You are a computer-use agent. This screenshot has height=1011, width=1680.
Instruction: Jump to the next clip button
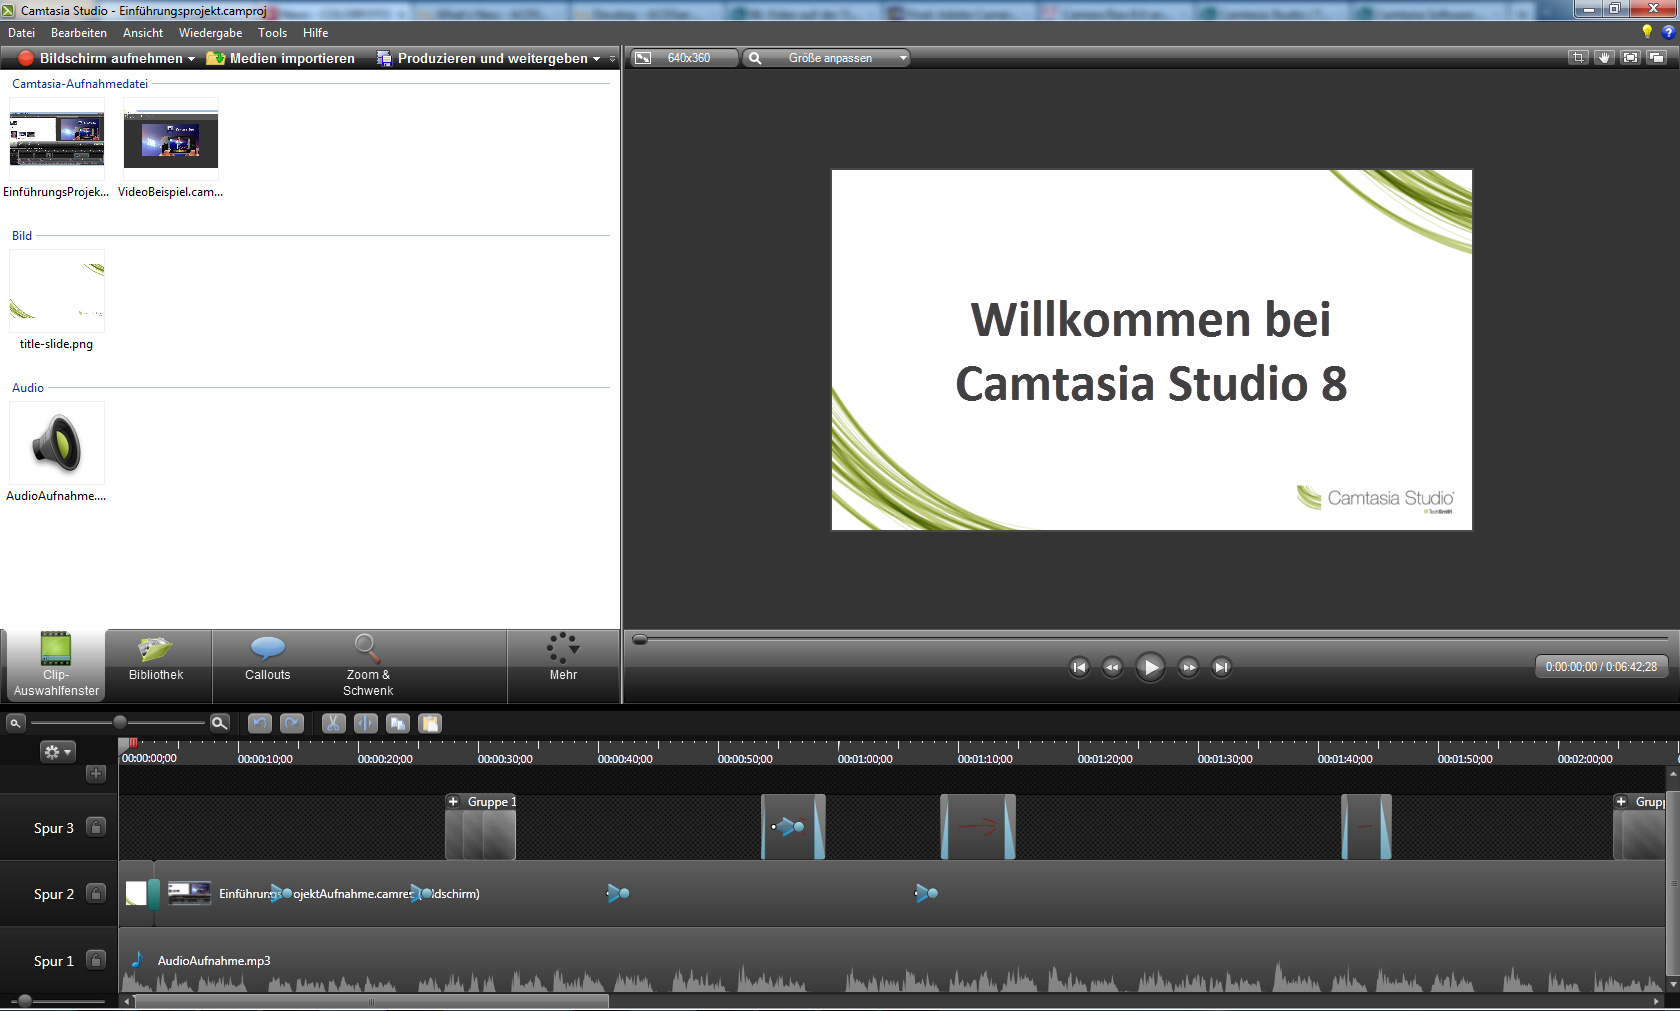pos(1221,667)
